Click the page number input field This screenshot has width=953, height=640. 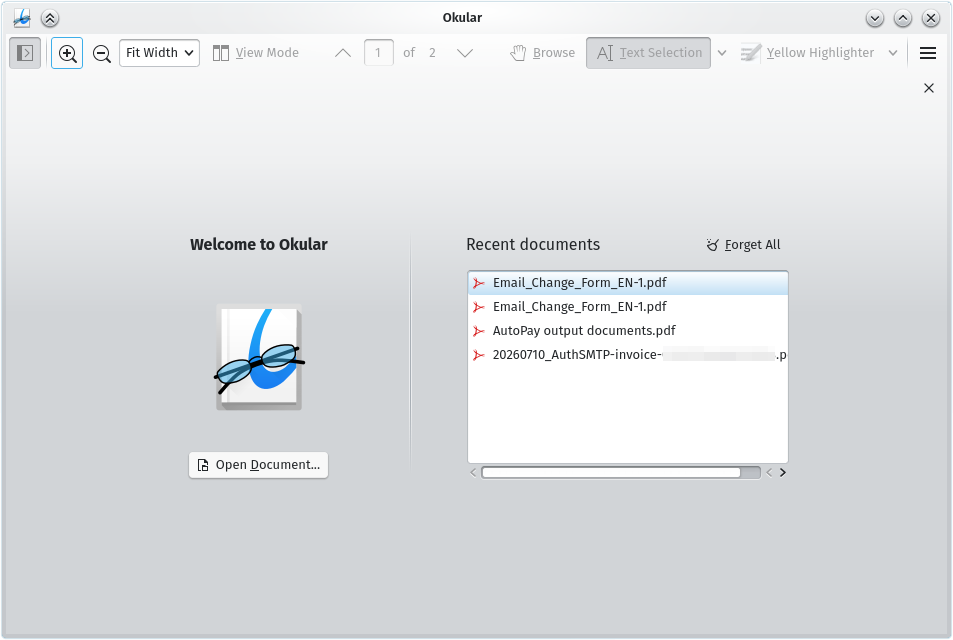coord(379,53)
